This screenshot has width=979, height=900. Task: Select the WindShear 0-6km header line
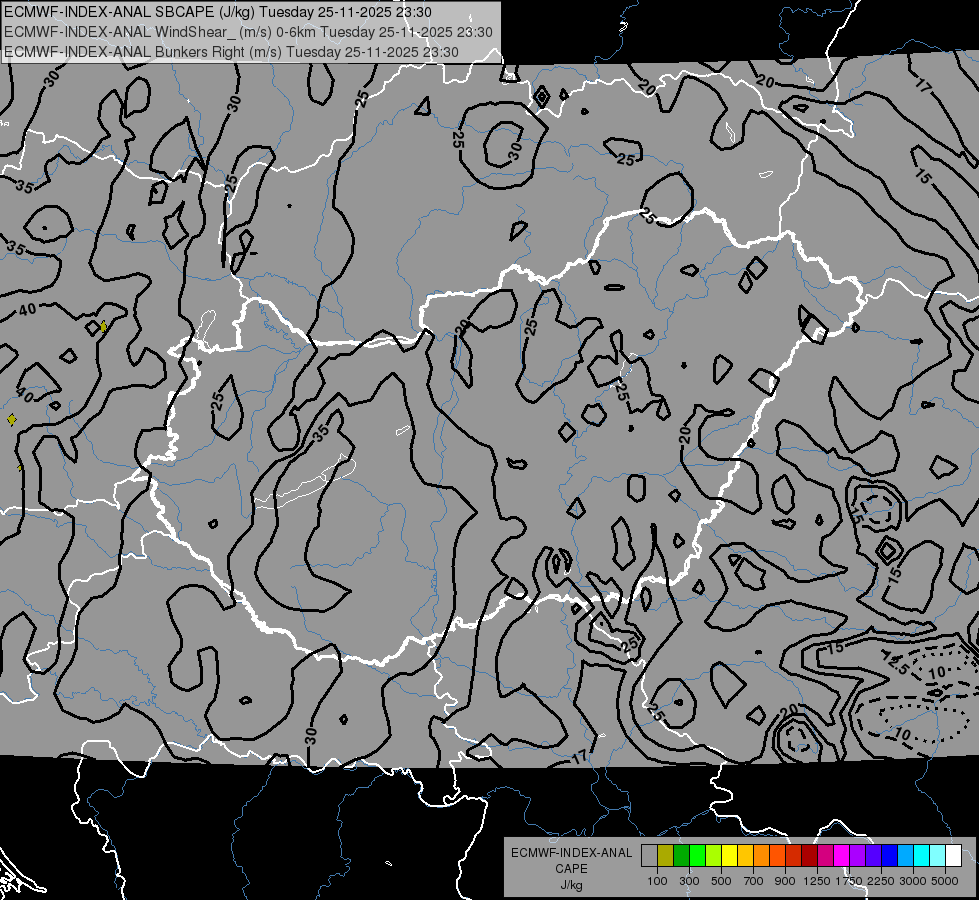(x=248, y=32)
